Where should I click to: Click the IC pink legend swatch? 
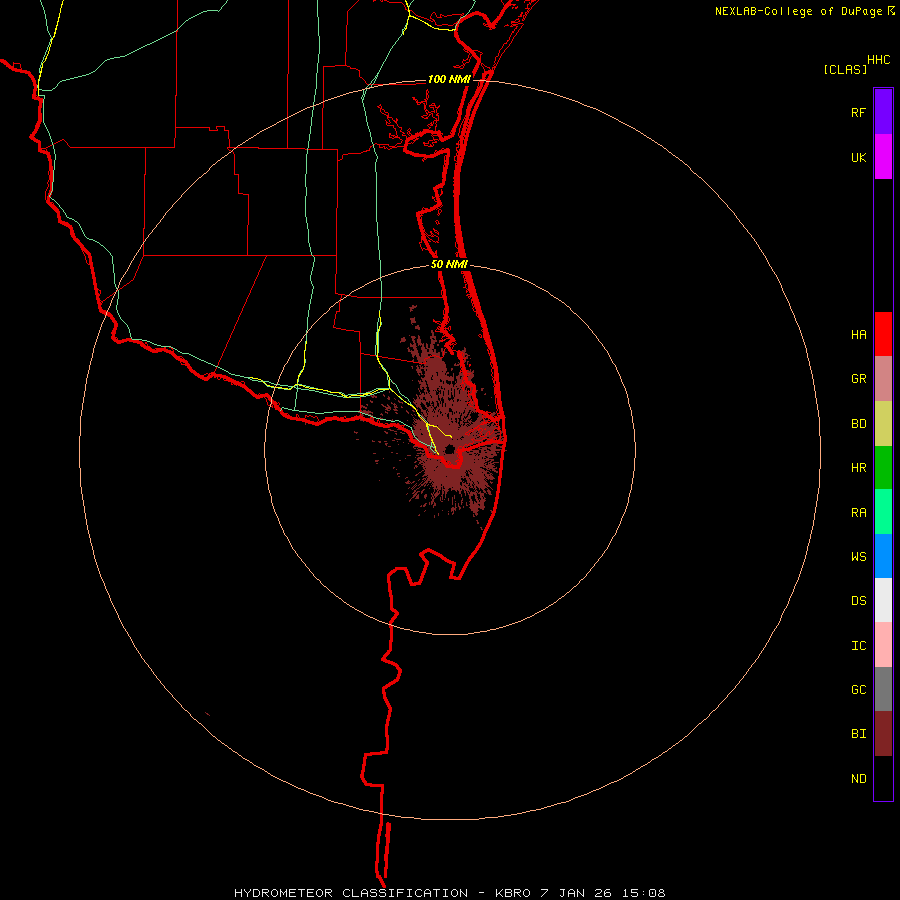click(883, 645)
